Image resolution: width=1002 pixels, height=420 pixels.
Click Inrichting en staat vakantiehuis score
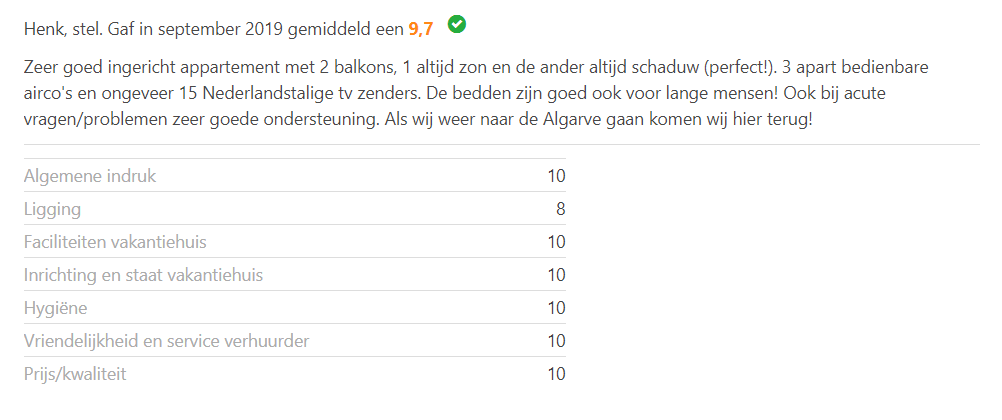556,276
